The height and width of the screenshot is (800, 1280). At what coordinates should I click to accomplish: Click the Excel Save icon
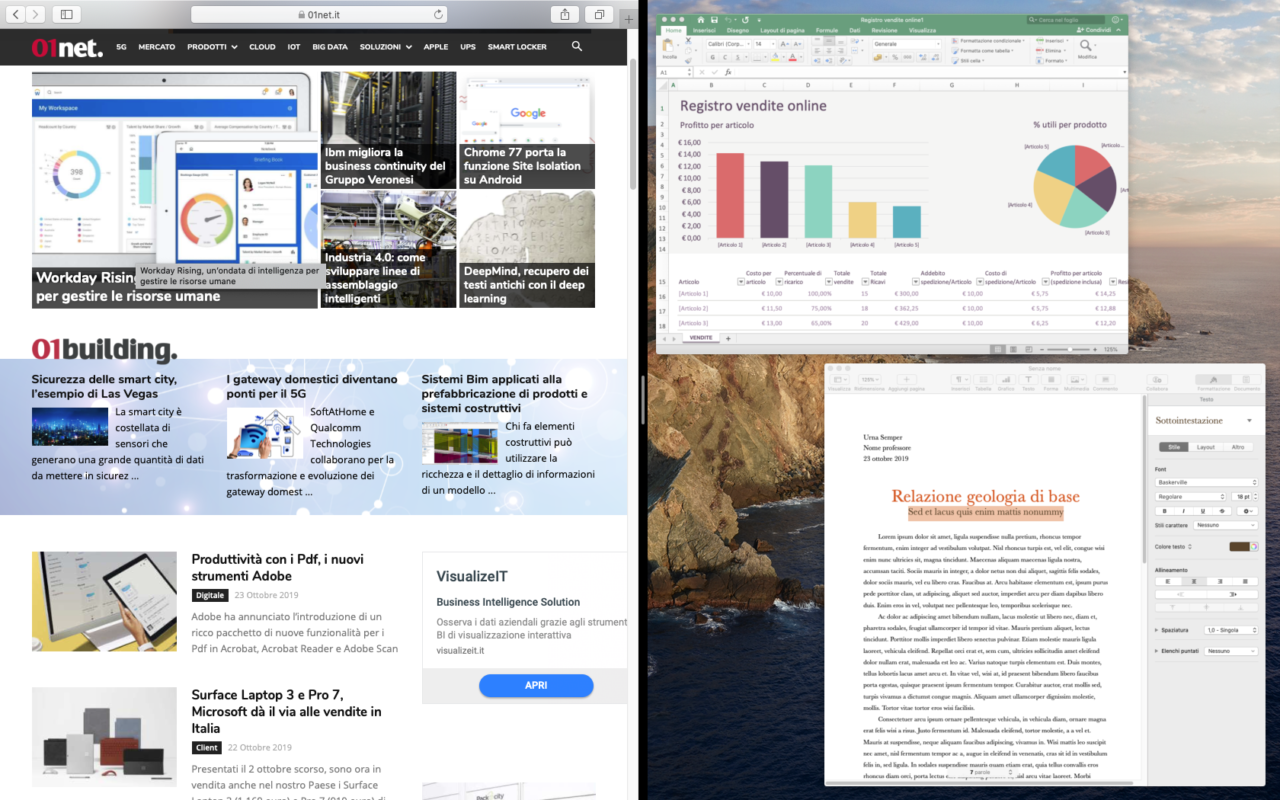point(712,20)
